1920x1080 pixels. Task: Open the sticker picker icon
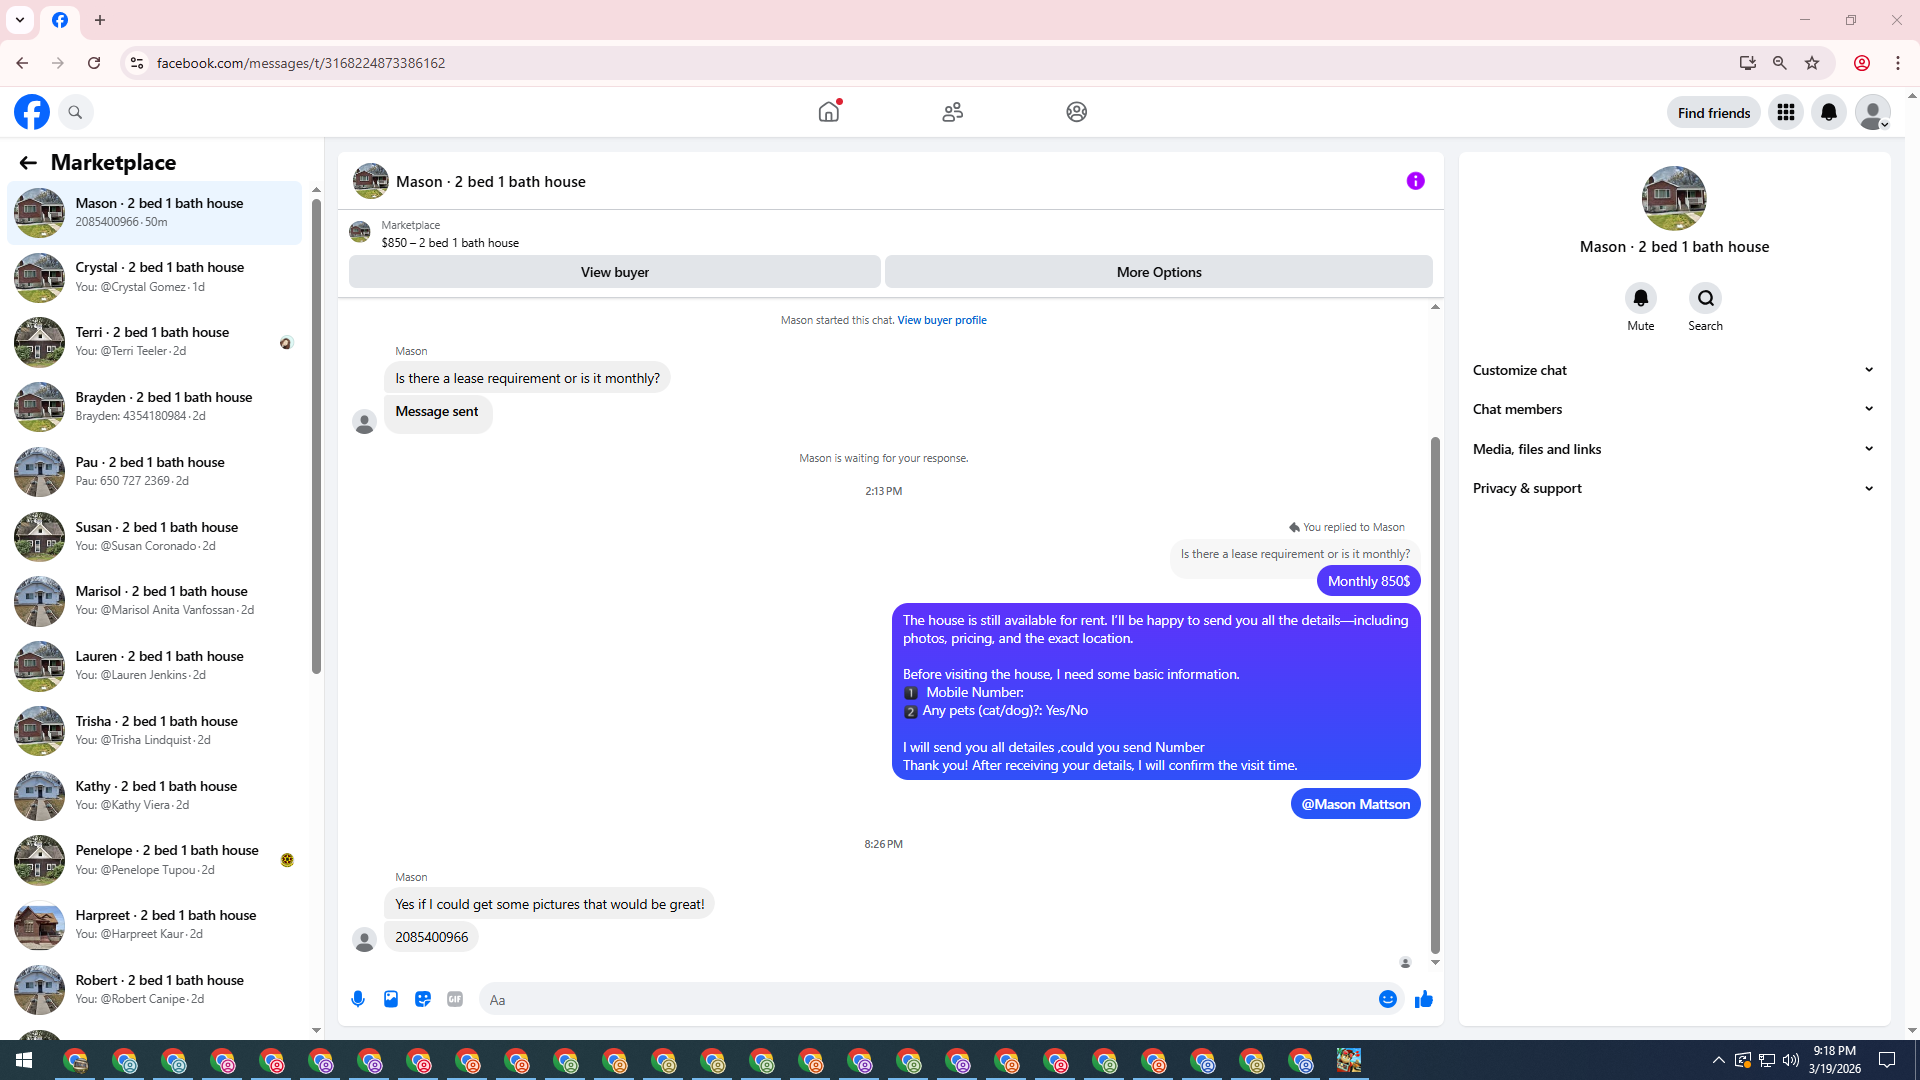click(423, 999)
